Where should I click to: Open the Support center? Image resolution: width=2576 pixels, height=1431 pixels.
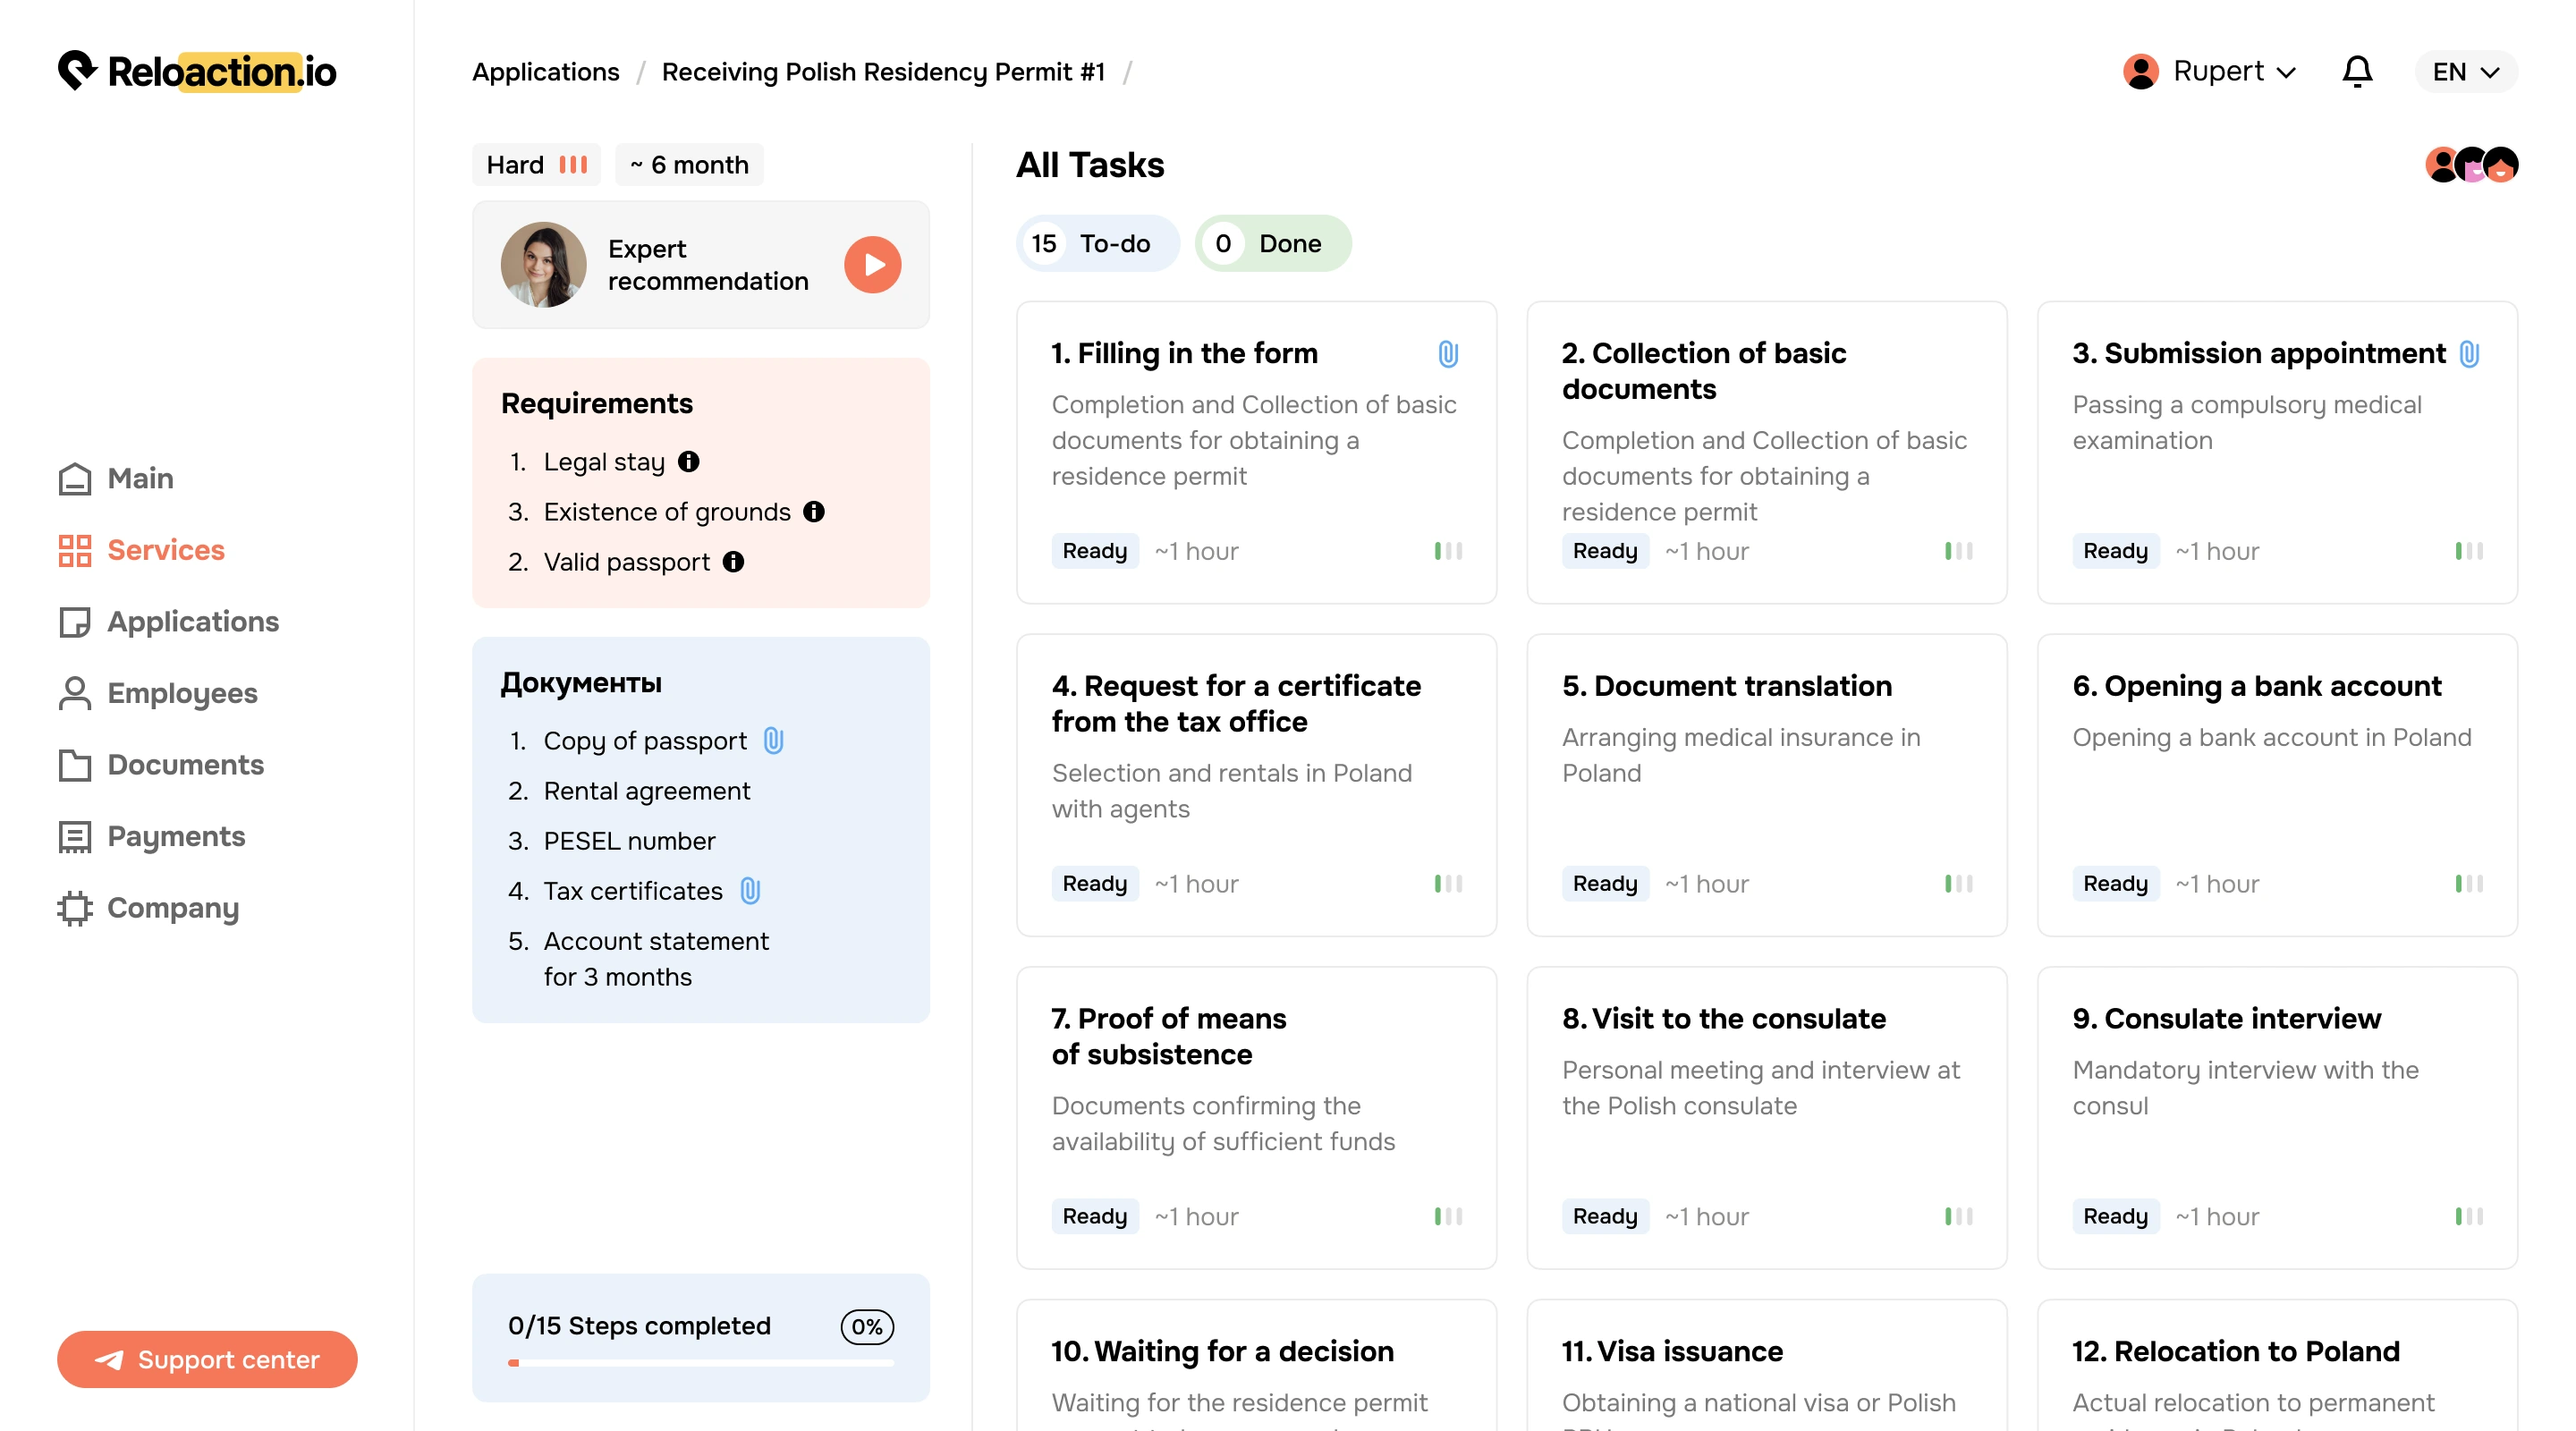[207, 1359]
